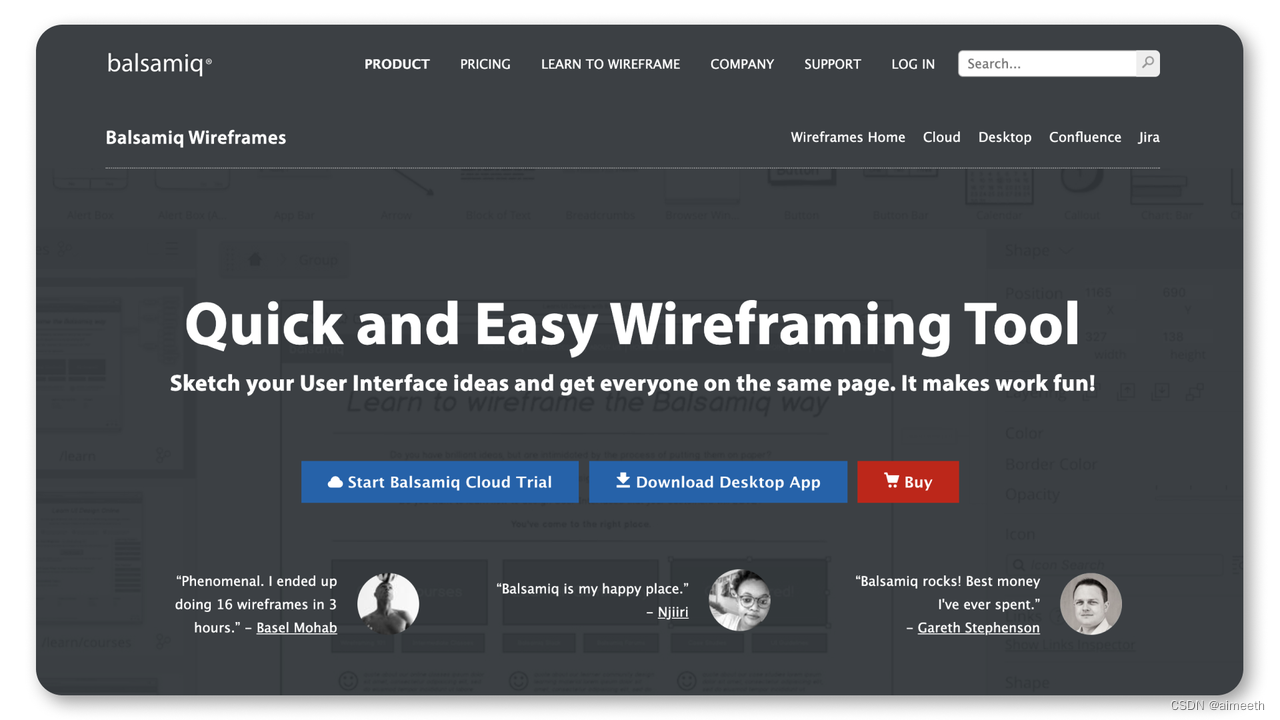Screen dimensions: 1280x720
Task: Click Start Balsamiq Cloud Trial button
Action: point(440,482)
